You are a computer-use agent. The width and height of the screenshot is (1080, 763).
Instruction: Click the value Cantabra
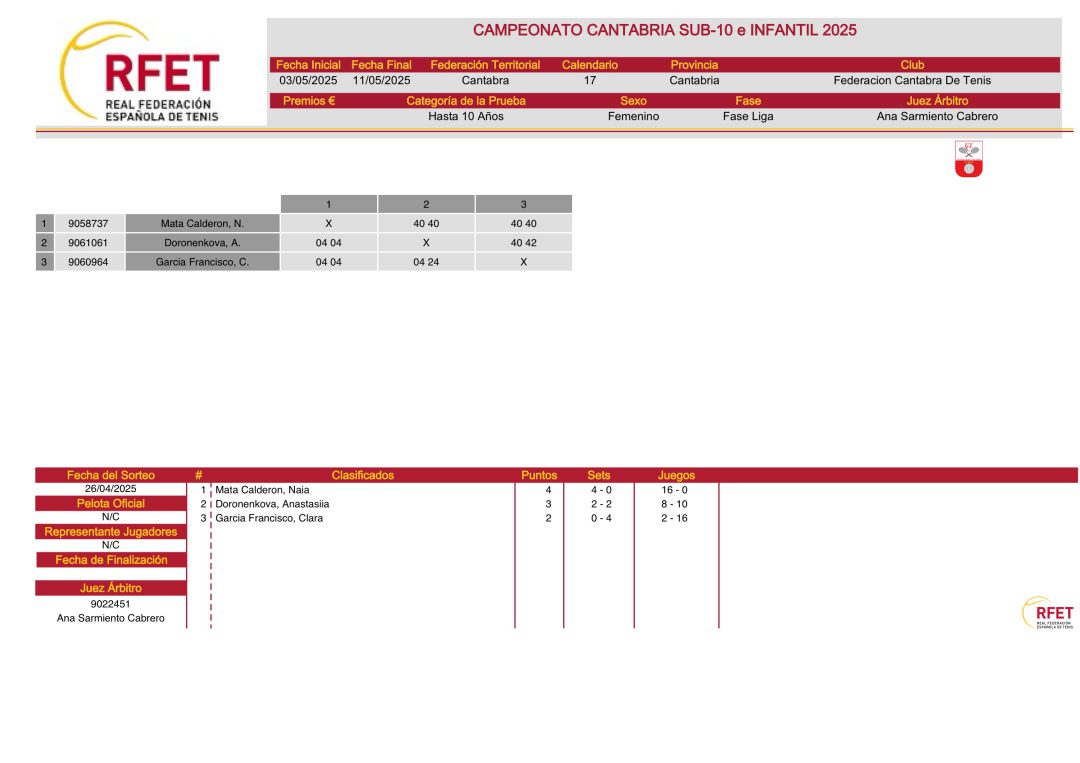pyautogui.click(x=485, y=81)
